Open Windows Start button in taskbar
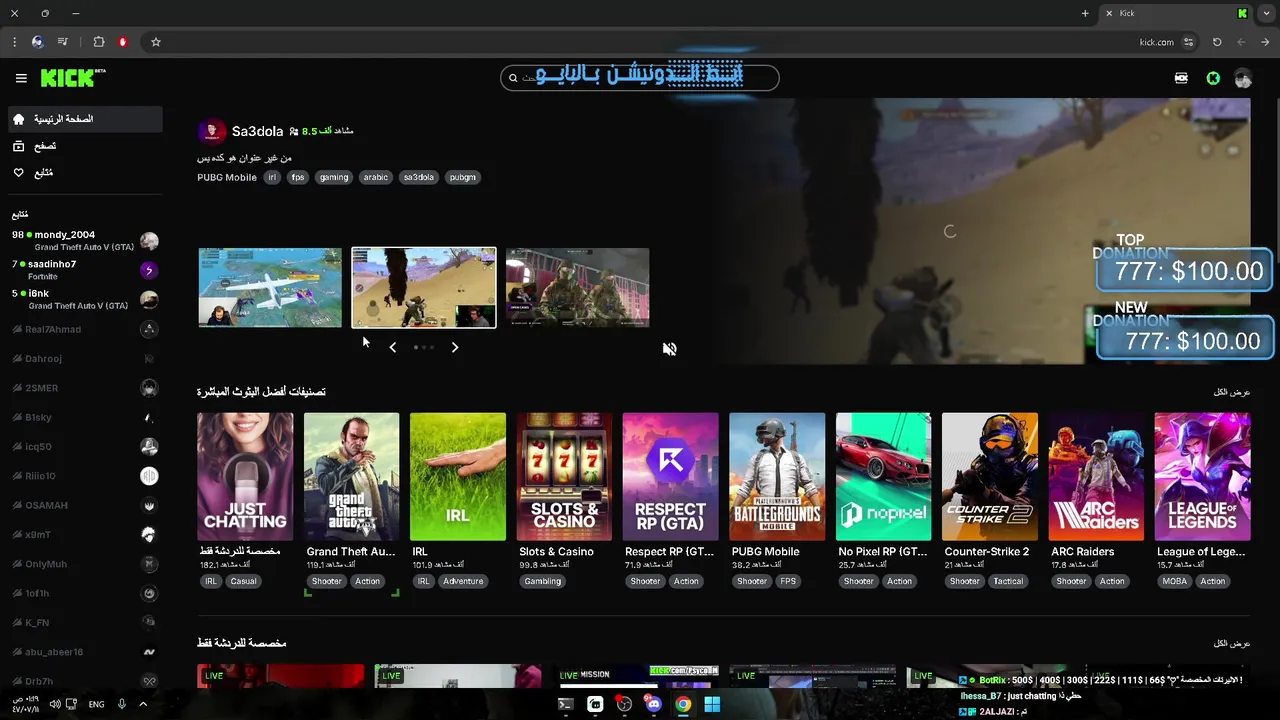The image size is (1280, 720). (712, 704)
